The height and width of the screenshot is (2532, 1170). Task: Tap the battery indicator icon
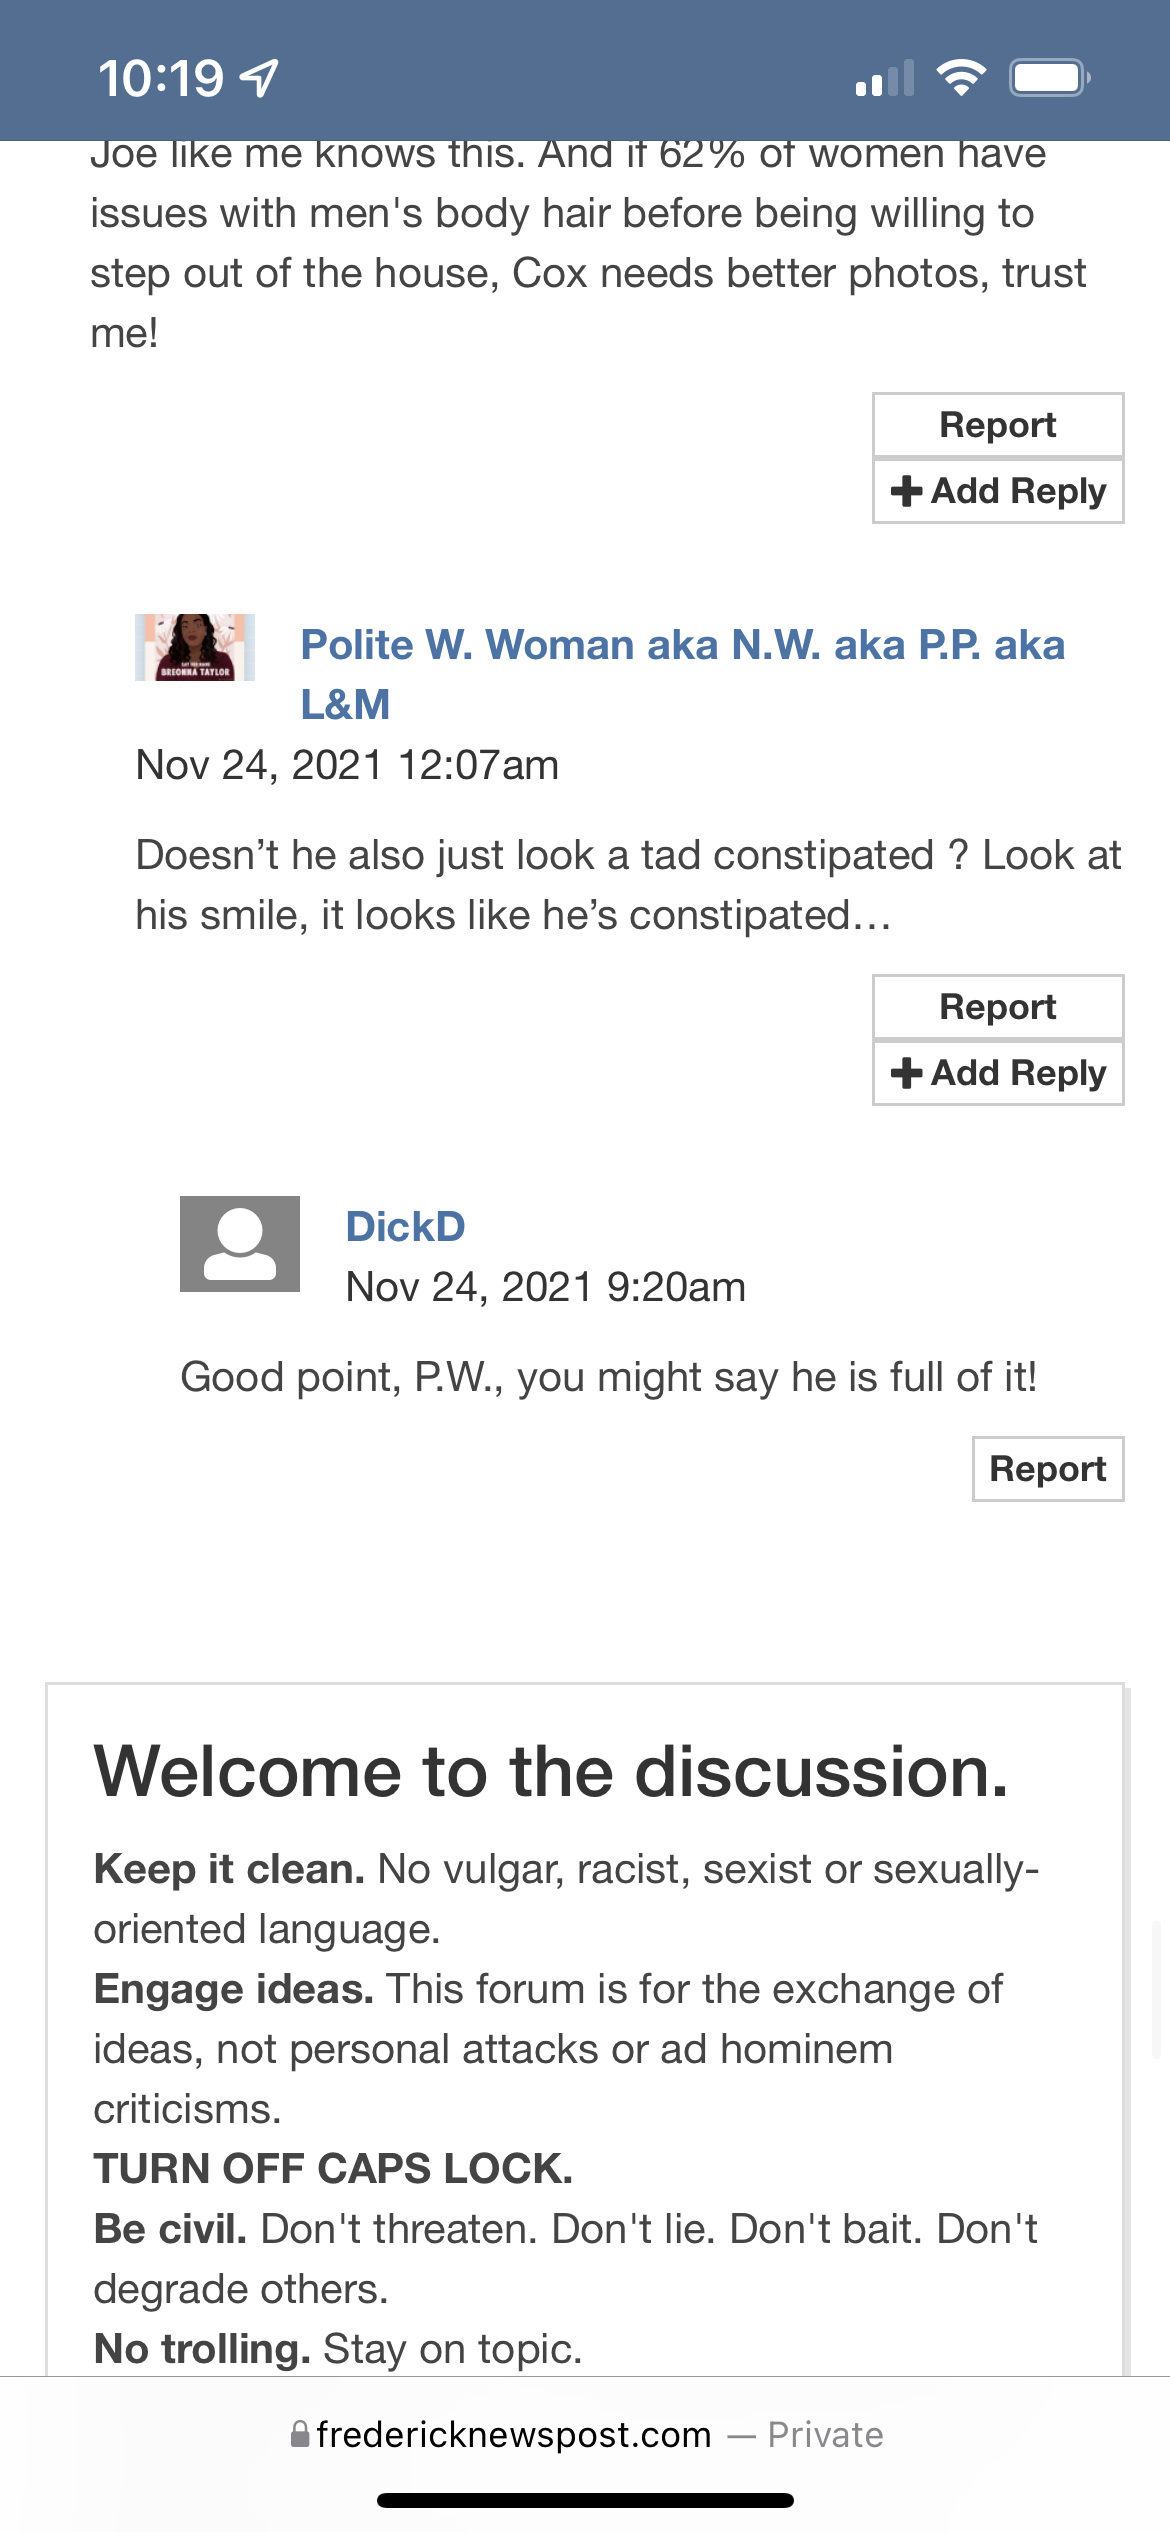coord(1048,77)
